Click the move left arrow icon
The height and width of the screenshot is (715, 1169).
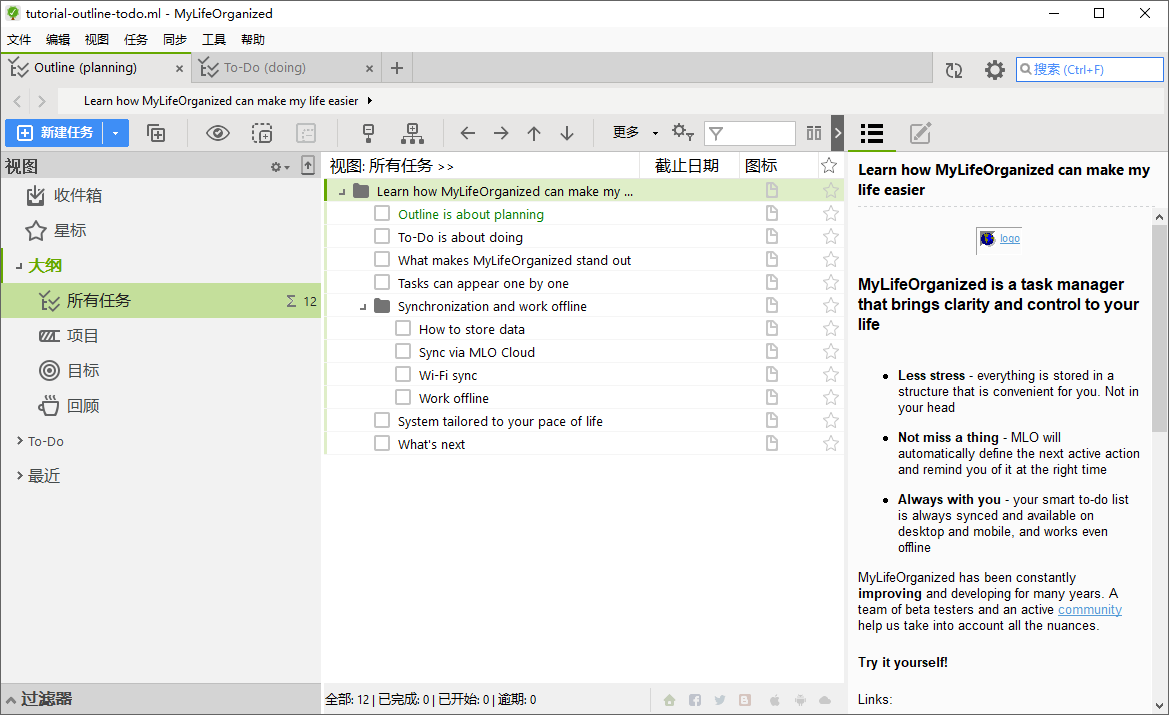pos(467,133)
